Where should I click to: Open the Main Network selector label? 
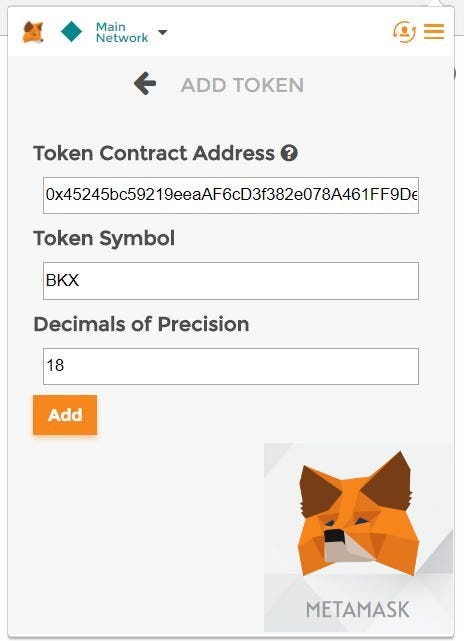pyautogui.click(x=122, y=32)
